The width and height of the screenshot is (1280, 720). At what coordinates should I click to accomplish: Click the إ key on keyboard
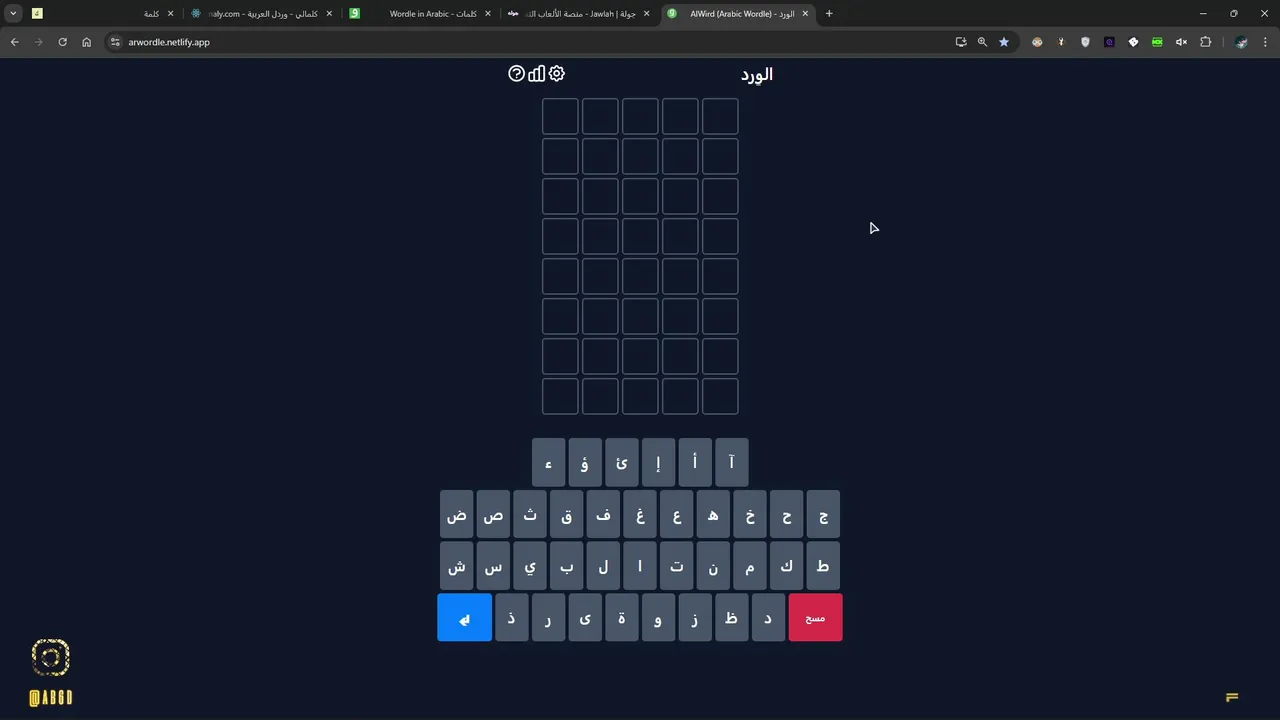[658, 463]
